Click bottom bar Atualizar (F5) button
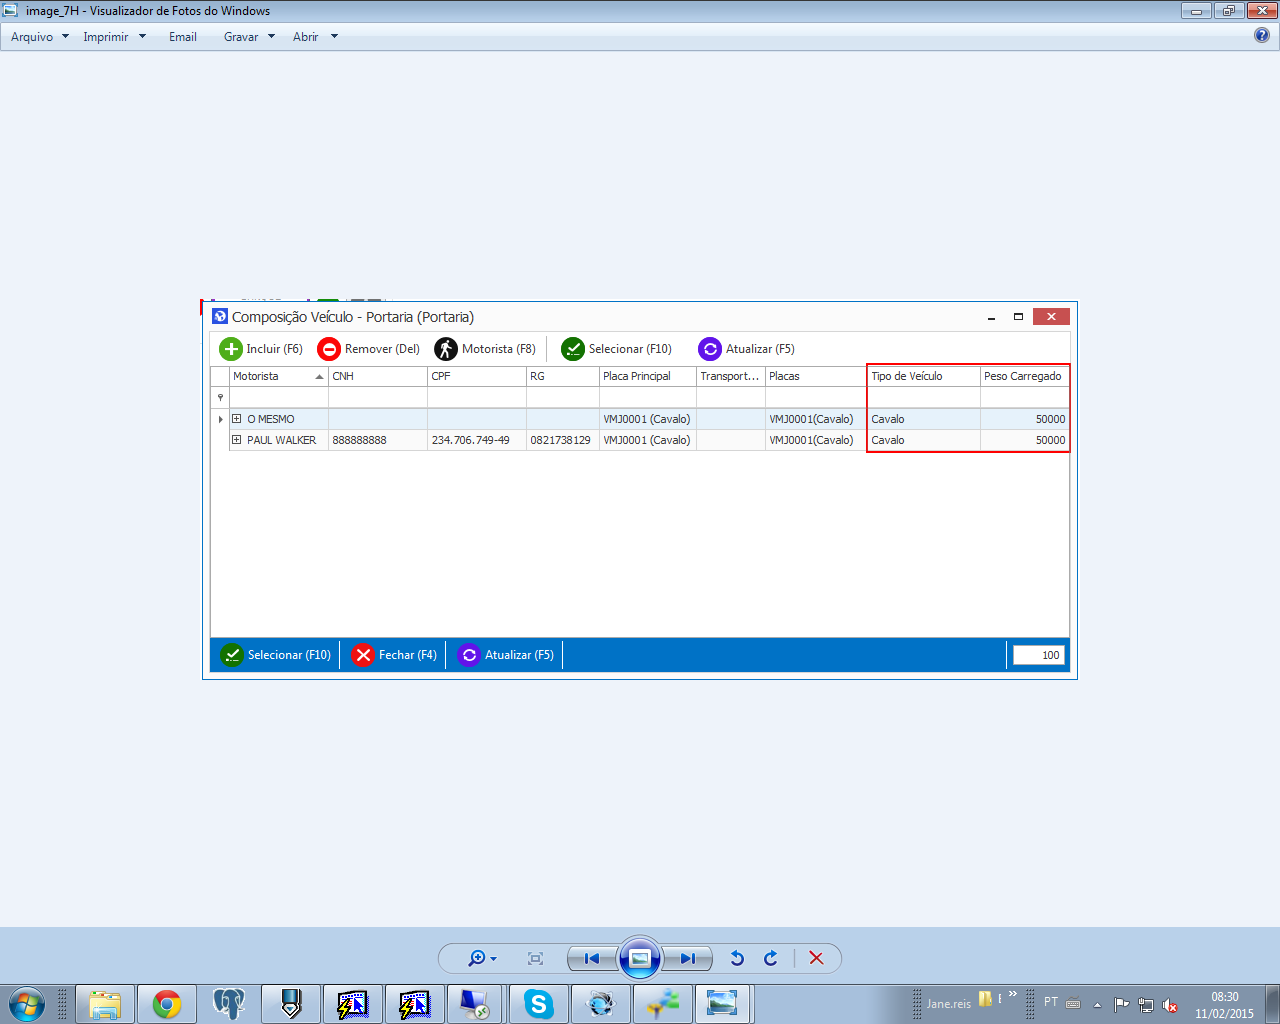The height and width of the screenshot is (1024, 1280). [506, 655]
